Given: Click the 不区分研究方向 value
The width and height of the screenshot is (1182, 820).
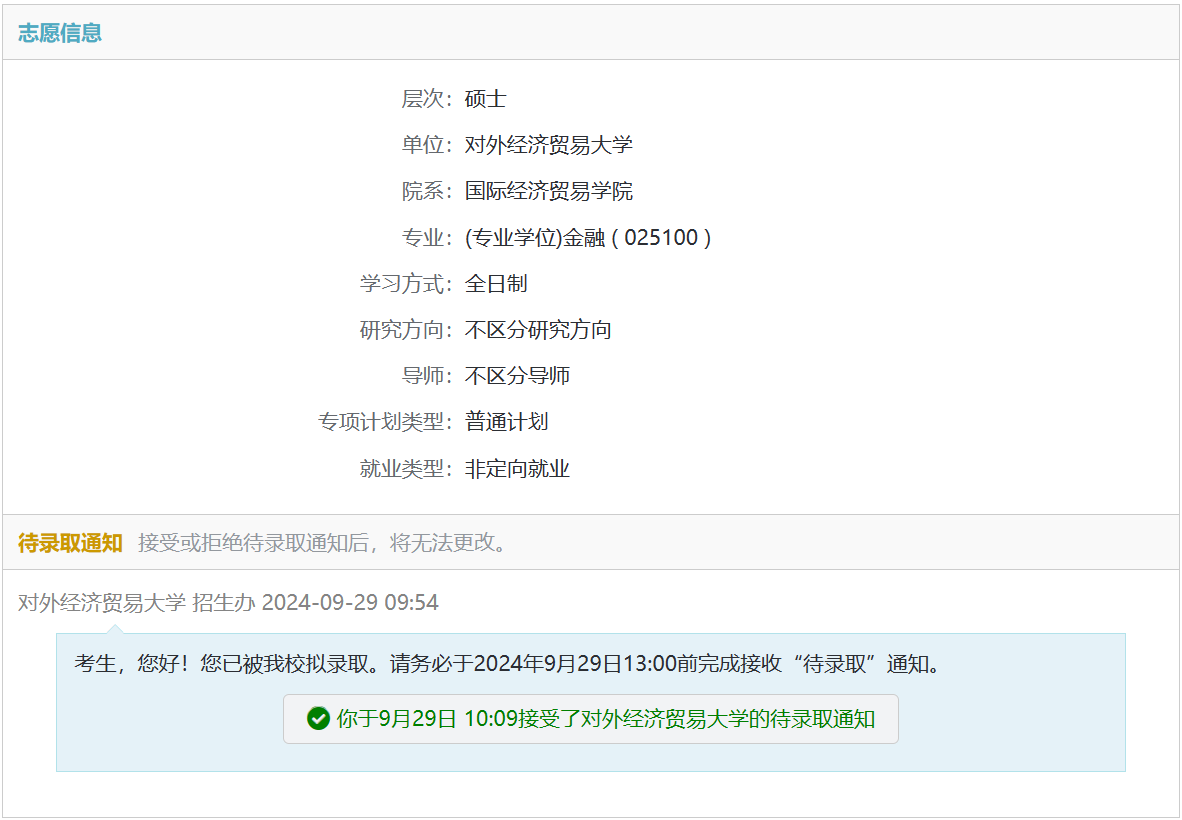Looking at the screenshot, I should [538, 330].
